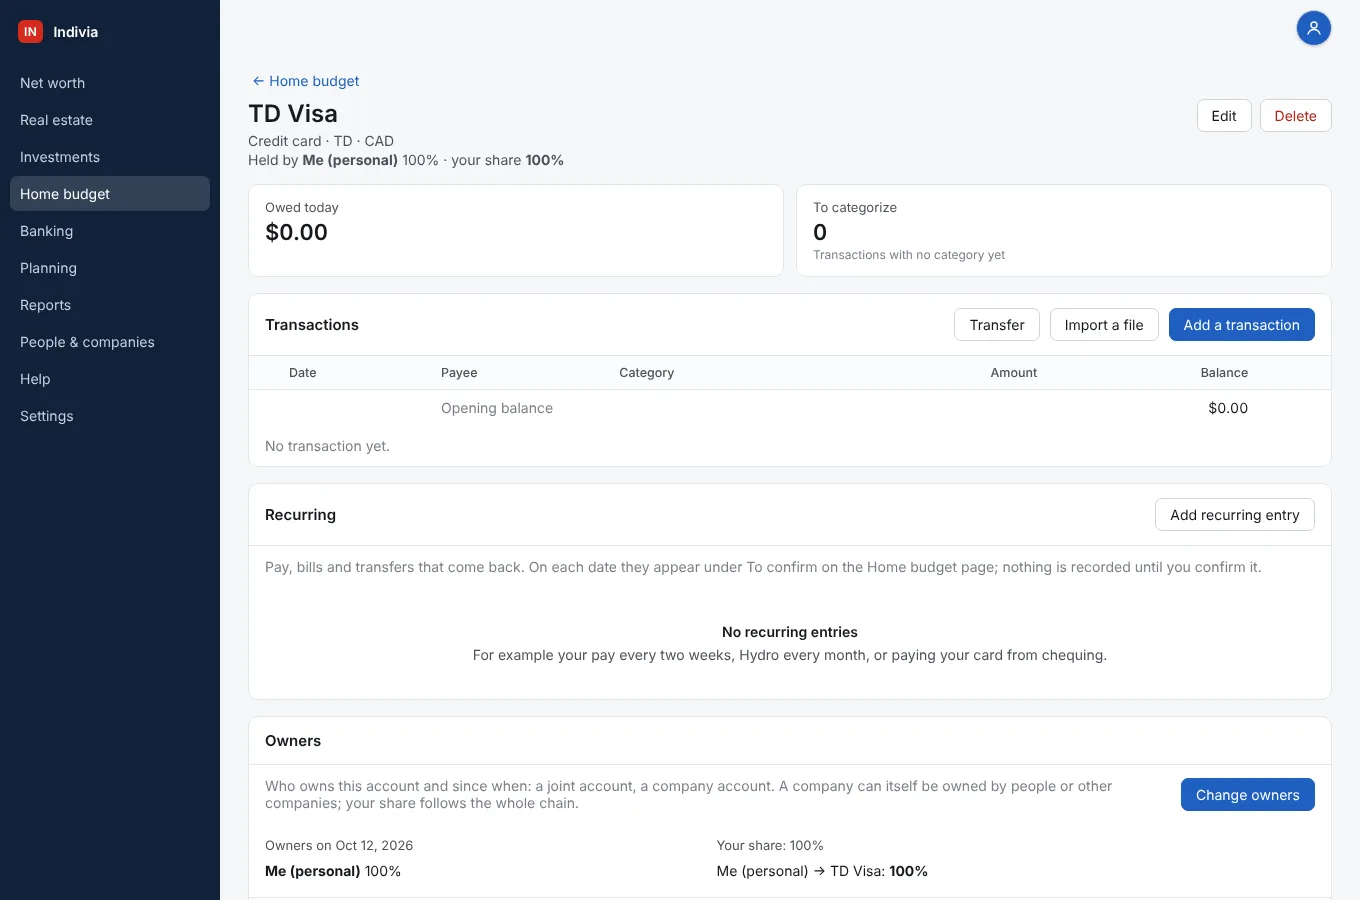The width and height of the screenshot is (1360, 900).
Task: Click the 'No recurring entries' heading
Action: [x=790, y=632]
